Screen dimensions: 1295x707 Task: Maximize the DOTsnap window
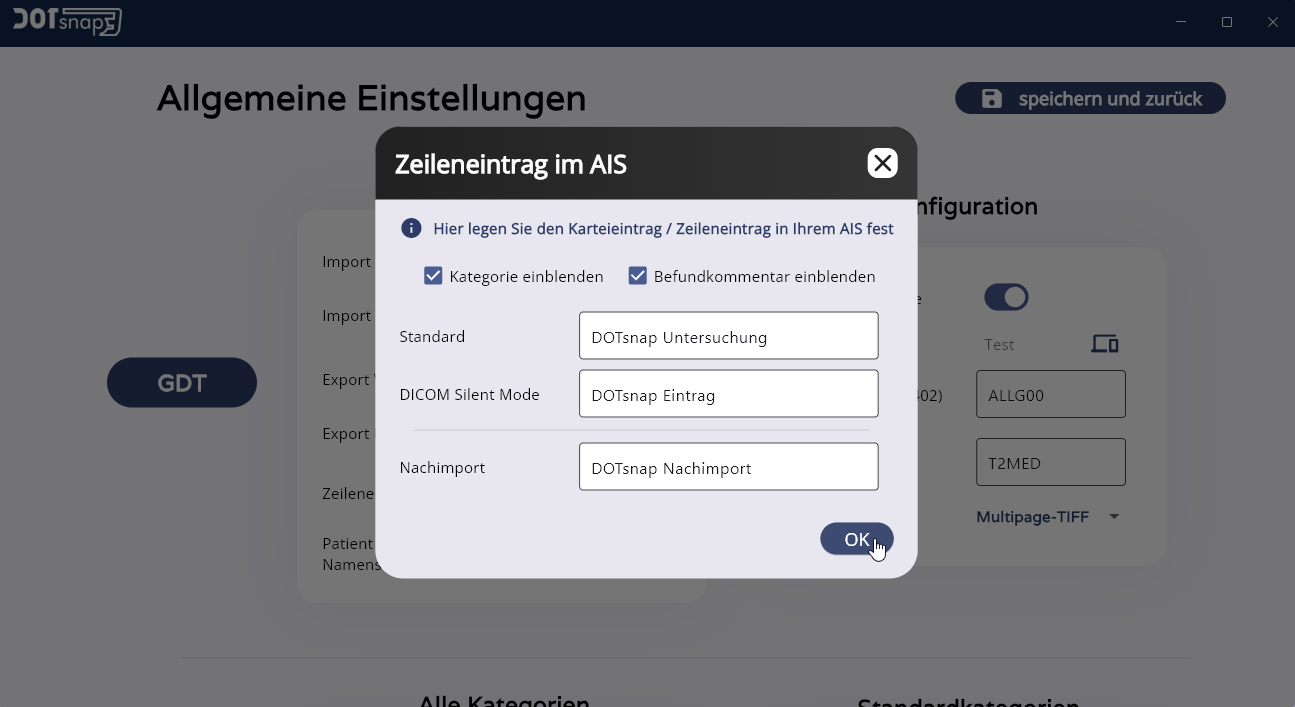click(x=1227, y=22)
